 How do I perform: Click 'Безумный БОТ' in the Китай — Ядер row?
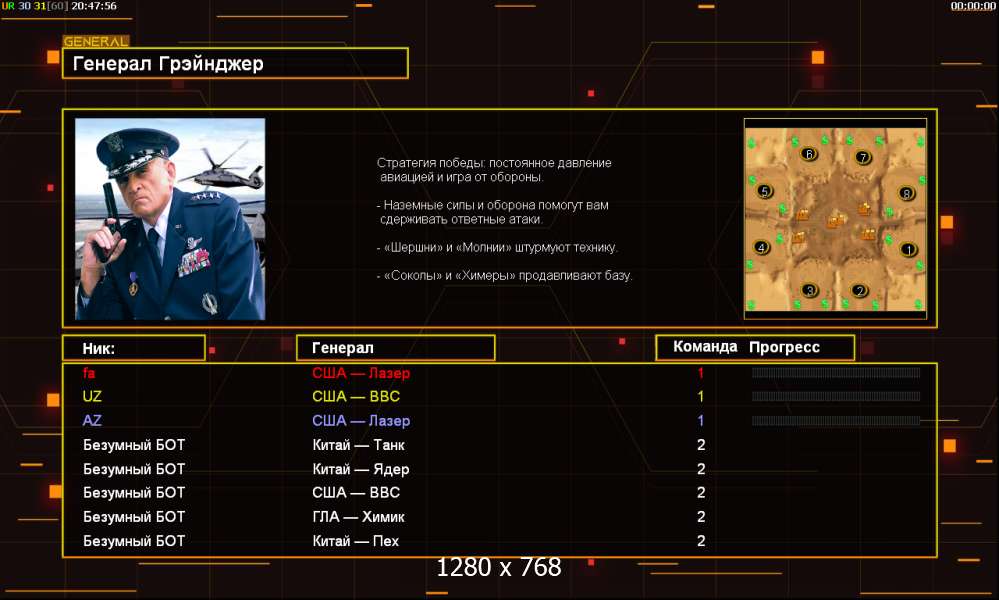[134, 469]
